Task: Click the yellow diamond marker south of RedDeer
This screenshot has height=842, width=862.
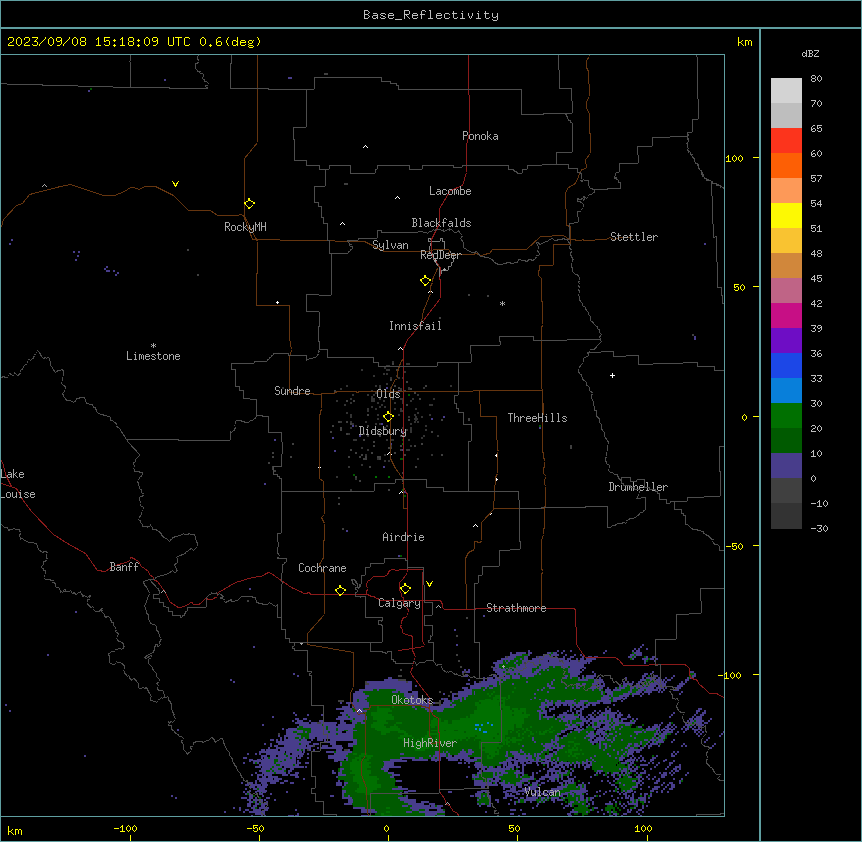Action: pos(426,281)
